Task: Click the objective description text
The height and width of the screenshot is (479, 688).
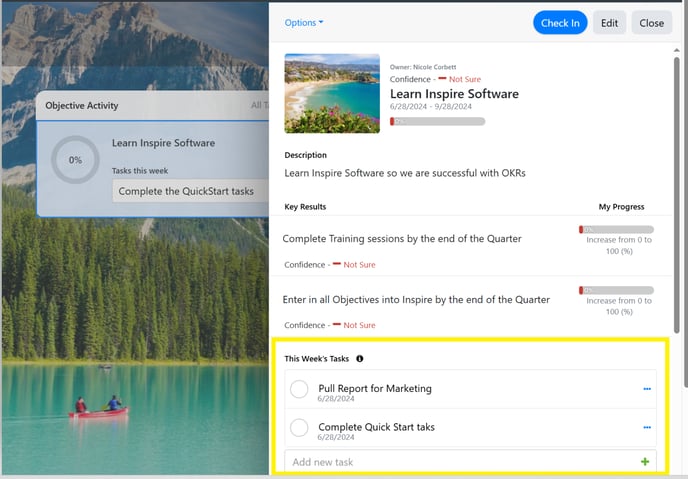Action: tap(405, 173)
